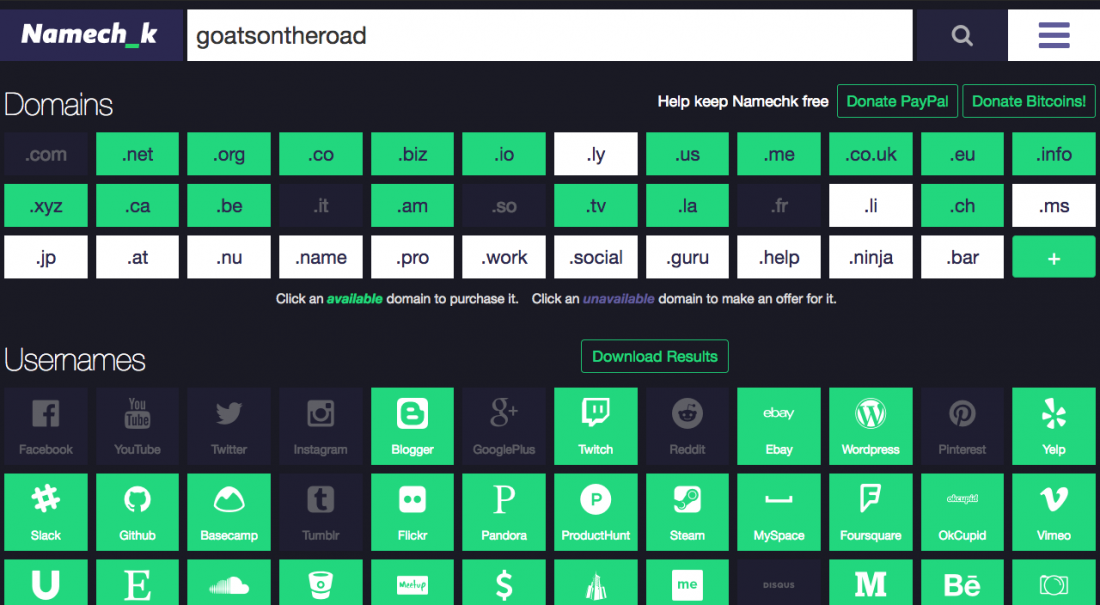Select the .biz domain tile
1100x605 pixels.
(x=412, y=154)
